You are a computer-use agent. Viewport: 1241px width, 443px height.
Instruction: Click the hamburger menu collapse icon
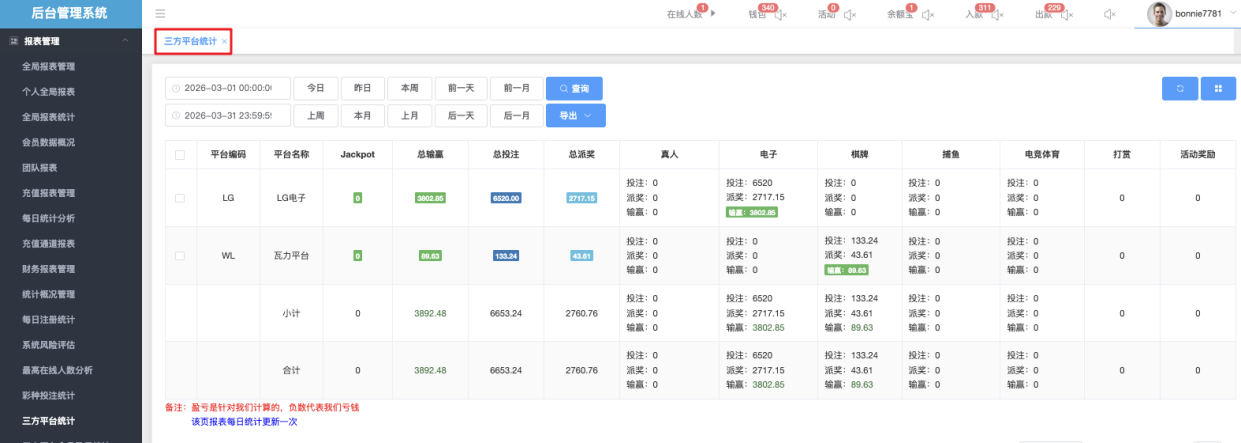pyautogui.click(x=160, y=14)
